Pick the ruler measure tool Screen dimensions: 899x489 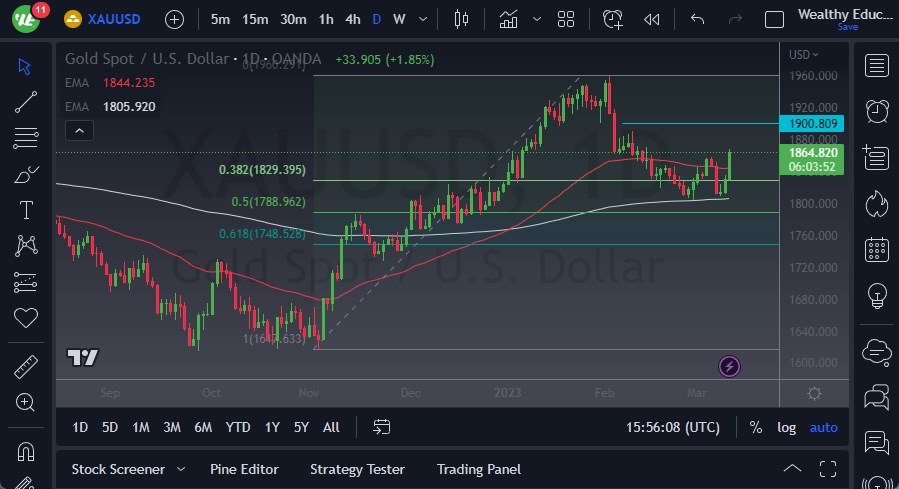[x=26, y=367]
